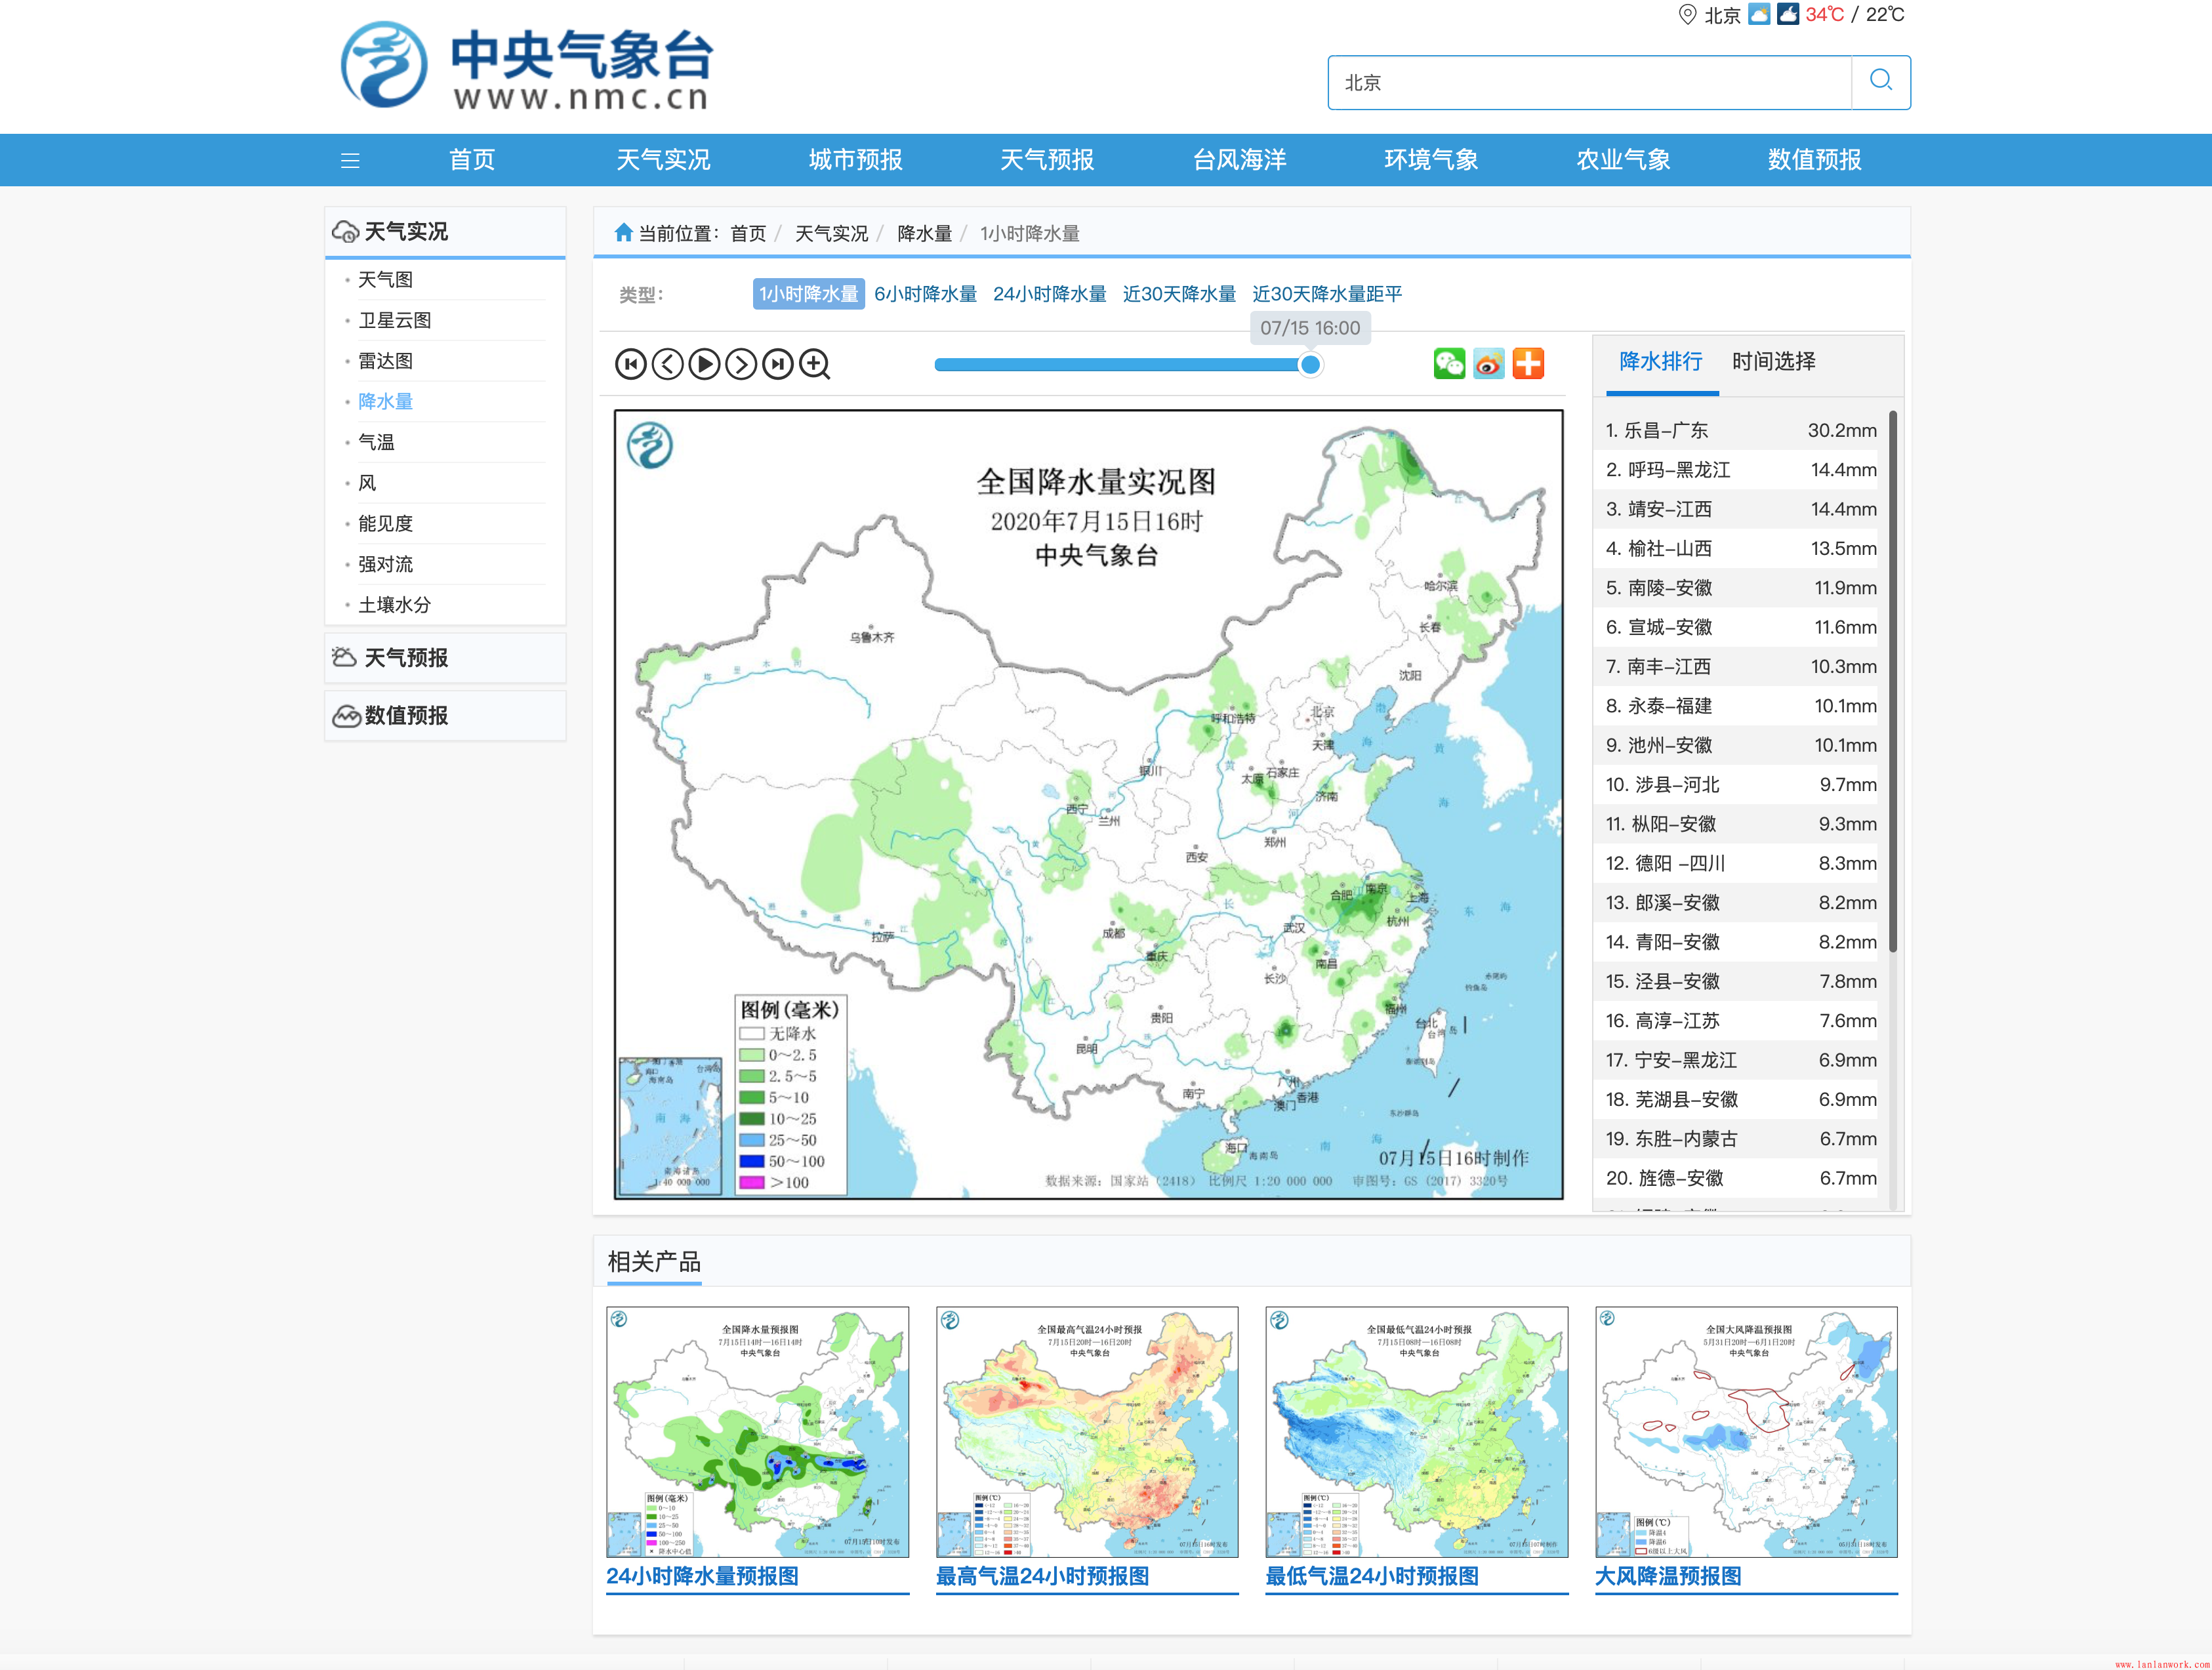Viewport: 2212px width, 1670px height.
Task: Advance to next map frame
Action: [x=741, y=364]
